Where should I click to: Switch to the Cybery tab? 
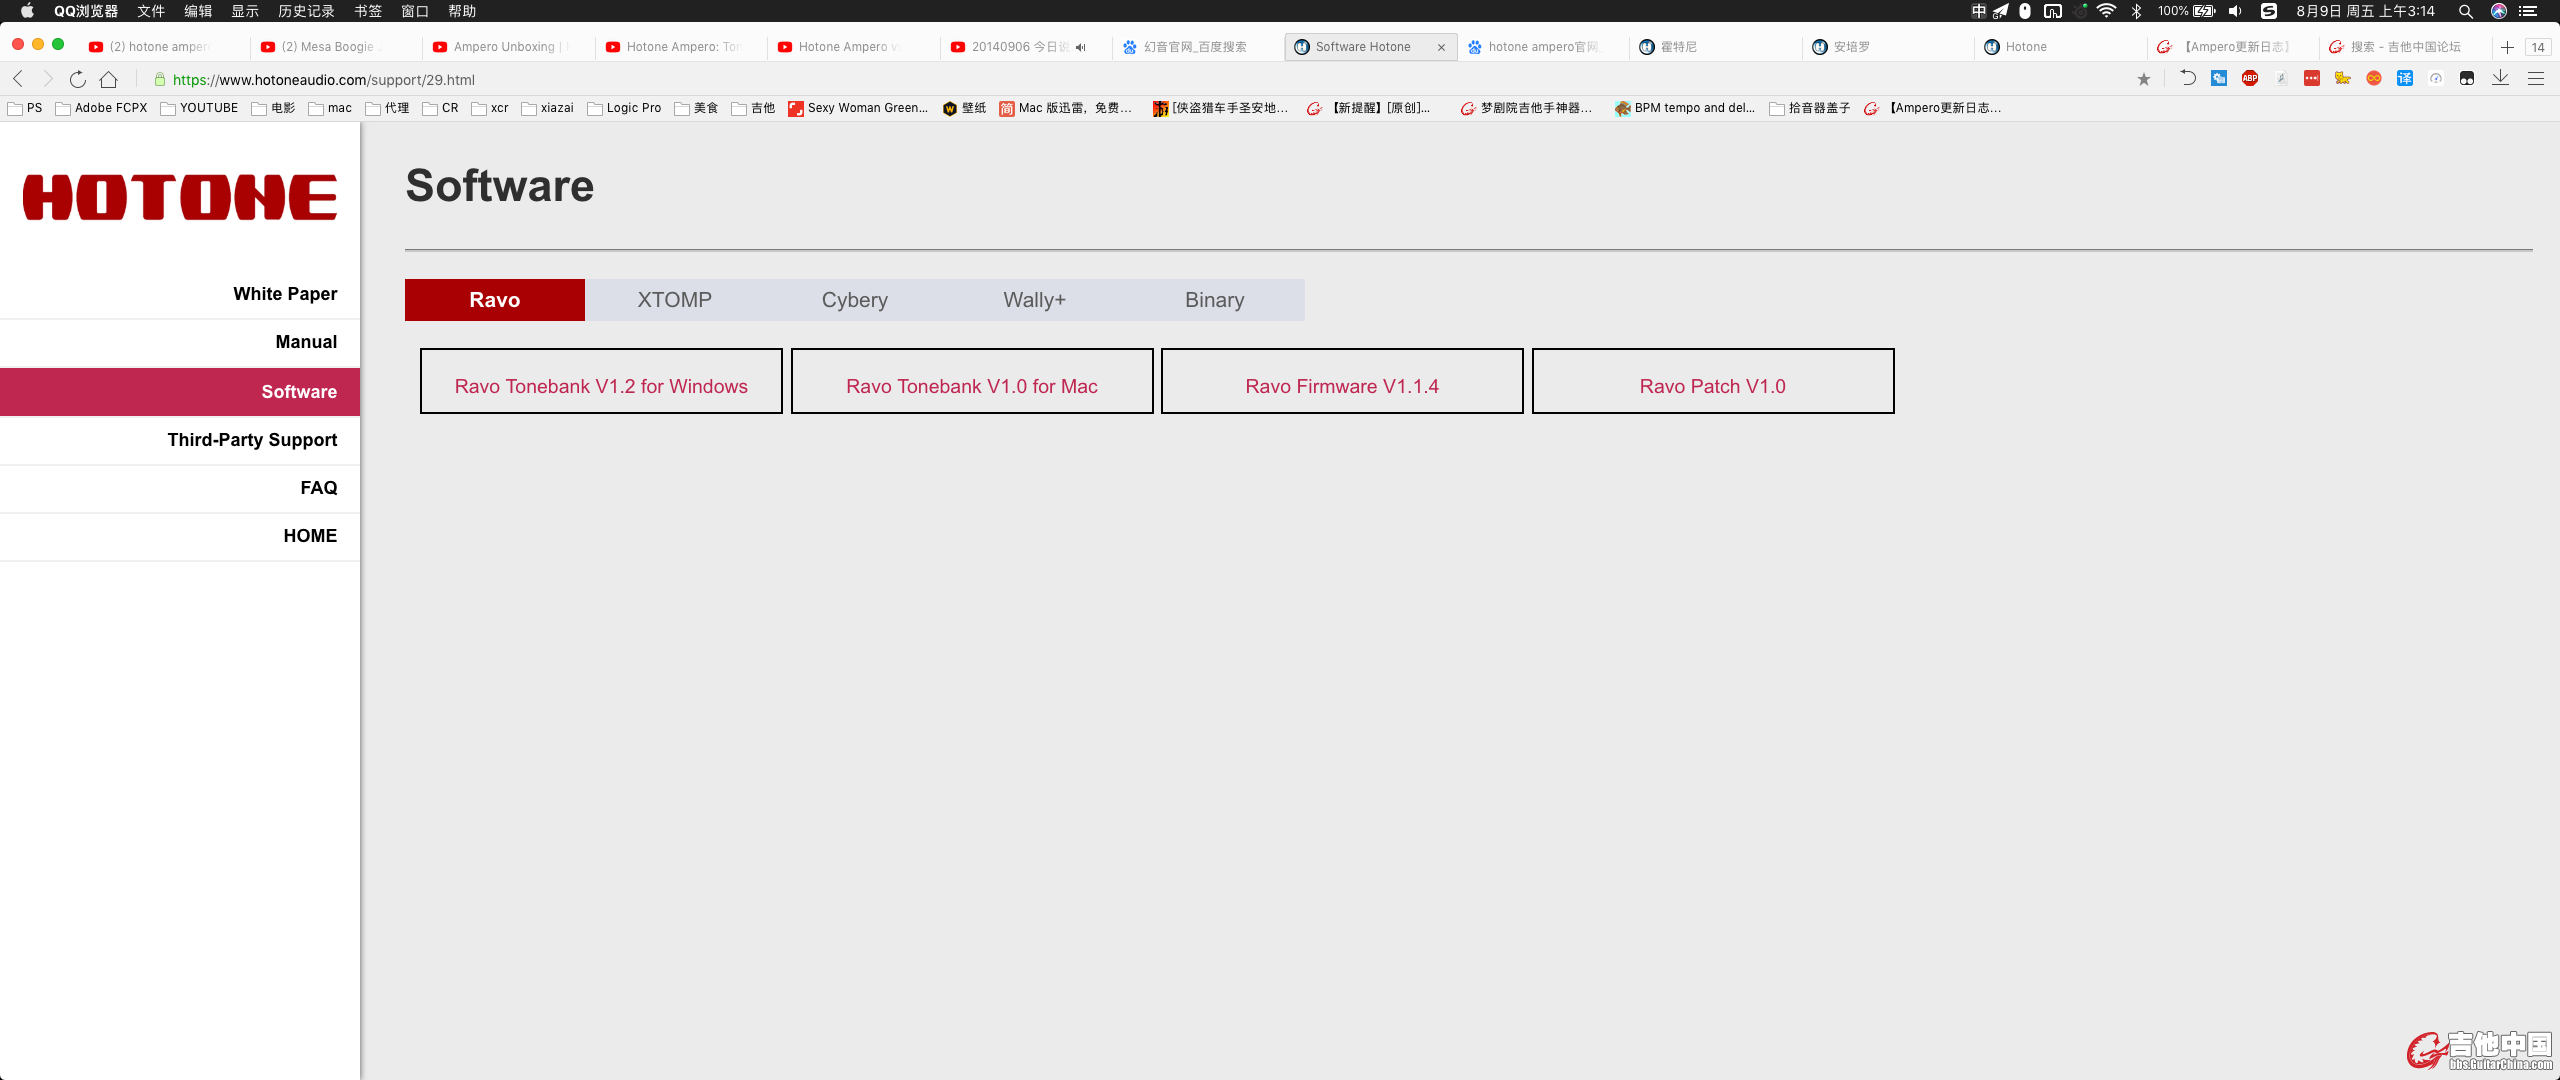[855, 300]
